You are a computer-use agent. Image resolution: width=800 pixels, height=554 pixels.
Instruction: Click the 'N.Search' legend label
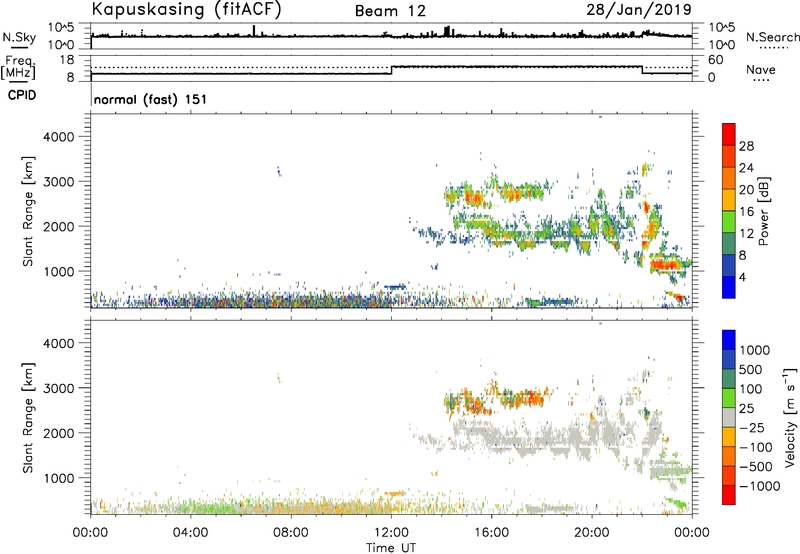click(x=773, y=37)
